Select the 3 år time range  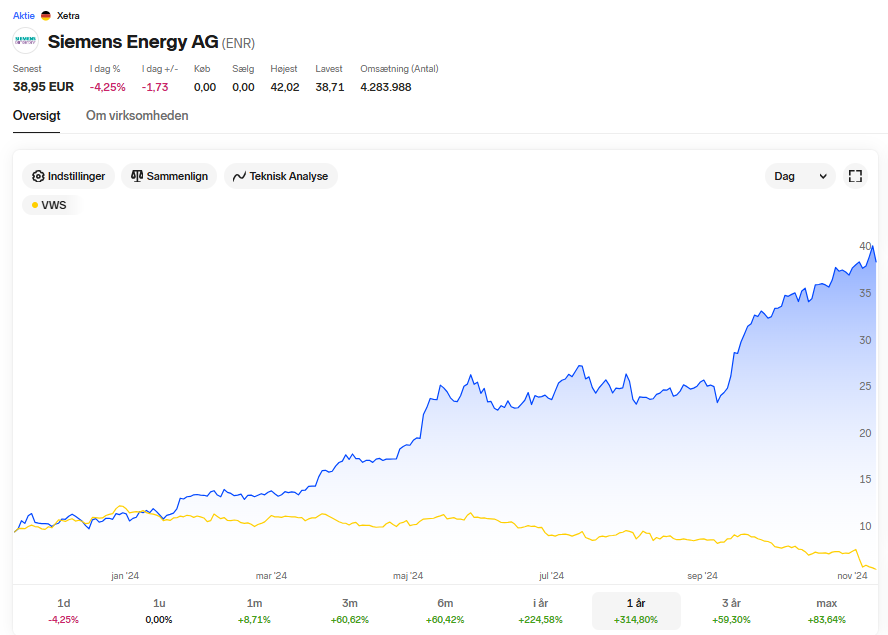click(x=732, y=611)
